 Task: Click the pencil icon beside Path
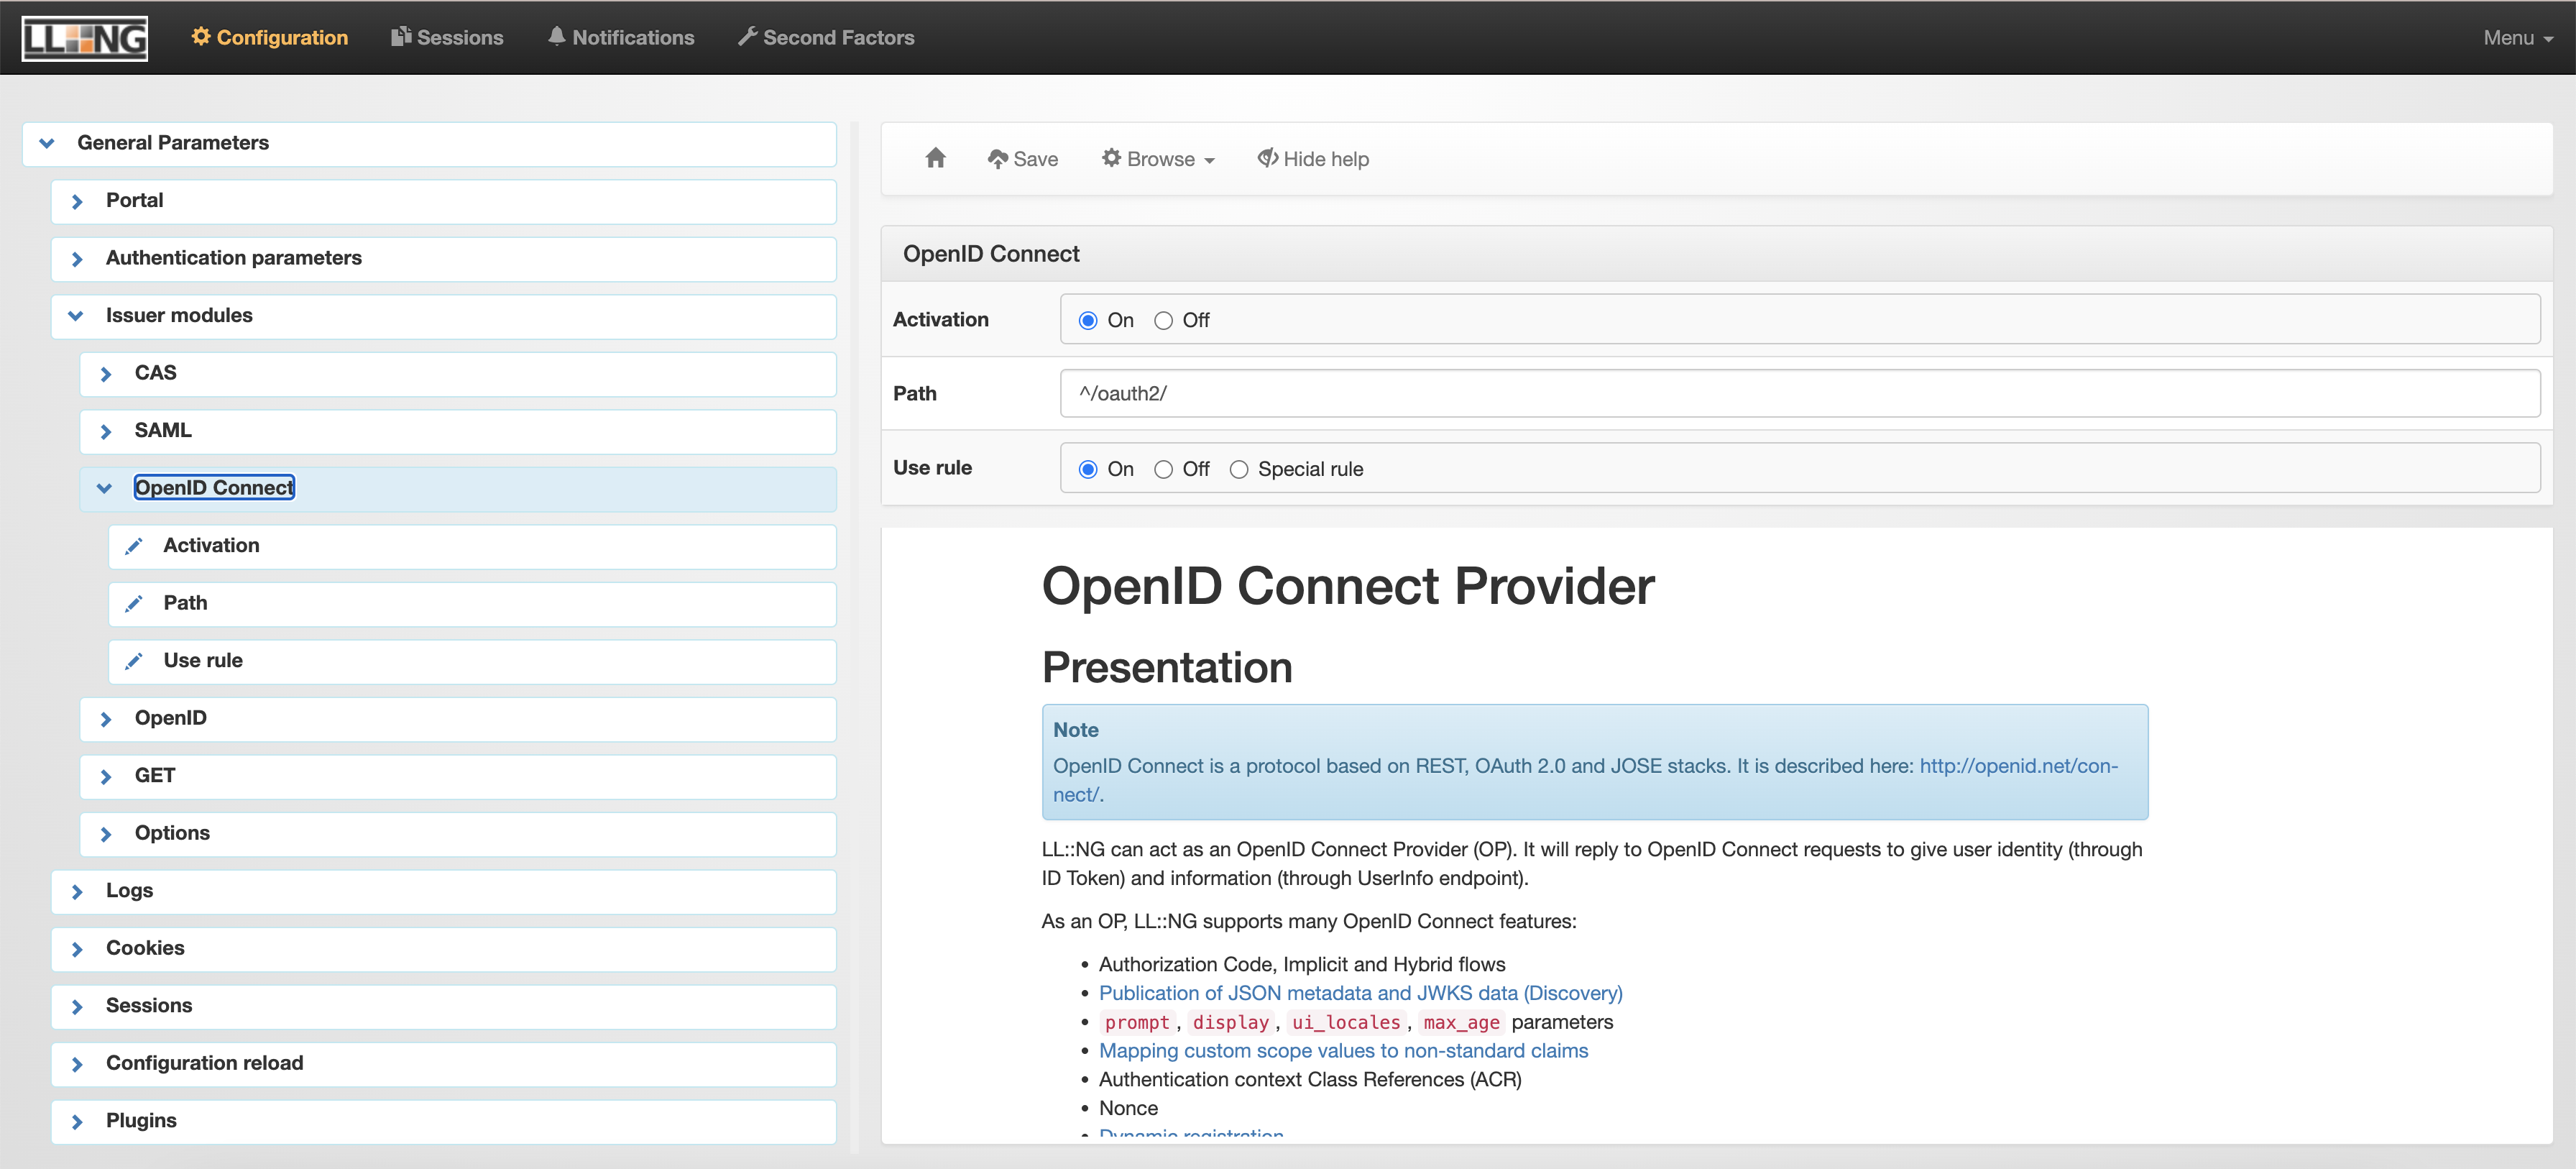tap(134, 604)
